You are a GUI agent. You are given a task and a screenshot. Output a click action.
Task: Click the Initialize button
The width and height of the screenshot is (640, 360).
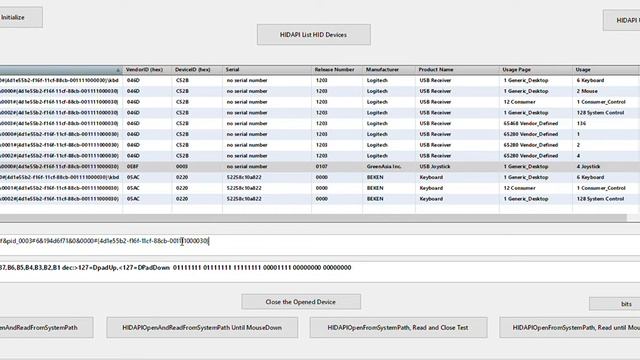tap(21, 18)
